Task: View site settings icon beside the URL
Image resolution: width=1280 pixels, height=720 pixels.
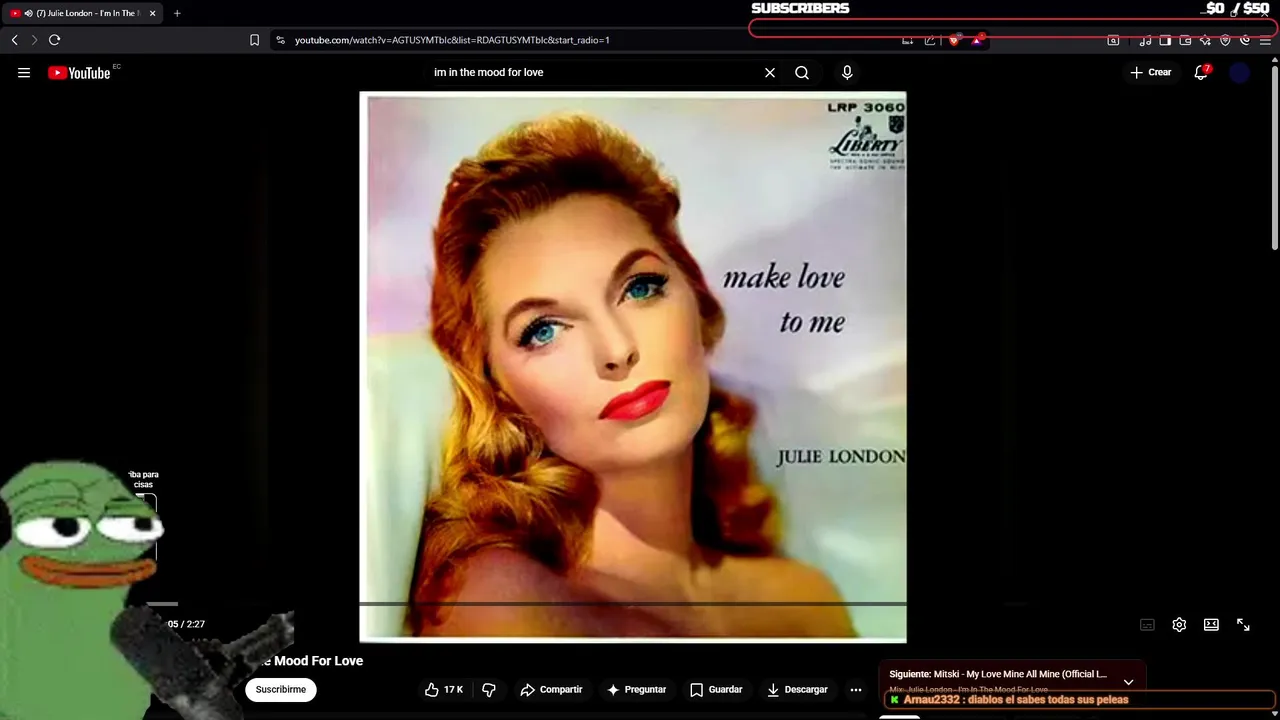Action: tap(280, 40)
